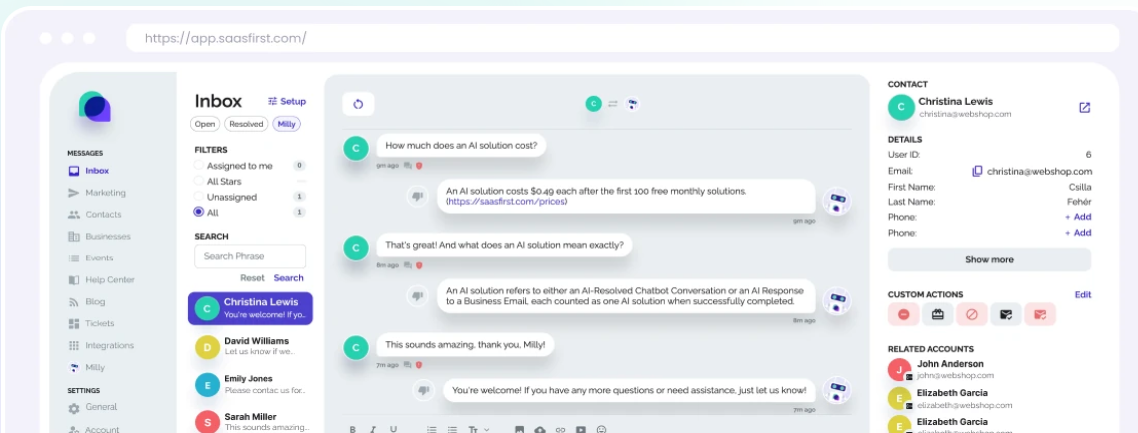The height and width of the screenshot is (433, 1138).
Task: Open the inbox Setup options
Action: tap(287, 102)
